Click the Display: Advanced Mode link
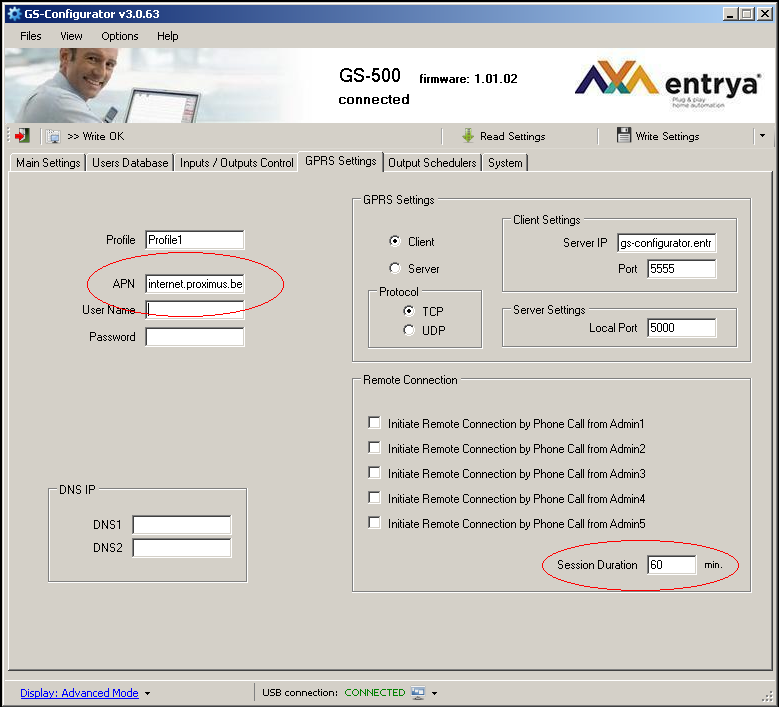779x707 pixels. click(x=79, y=693)
